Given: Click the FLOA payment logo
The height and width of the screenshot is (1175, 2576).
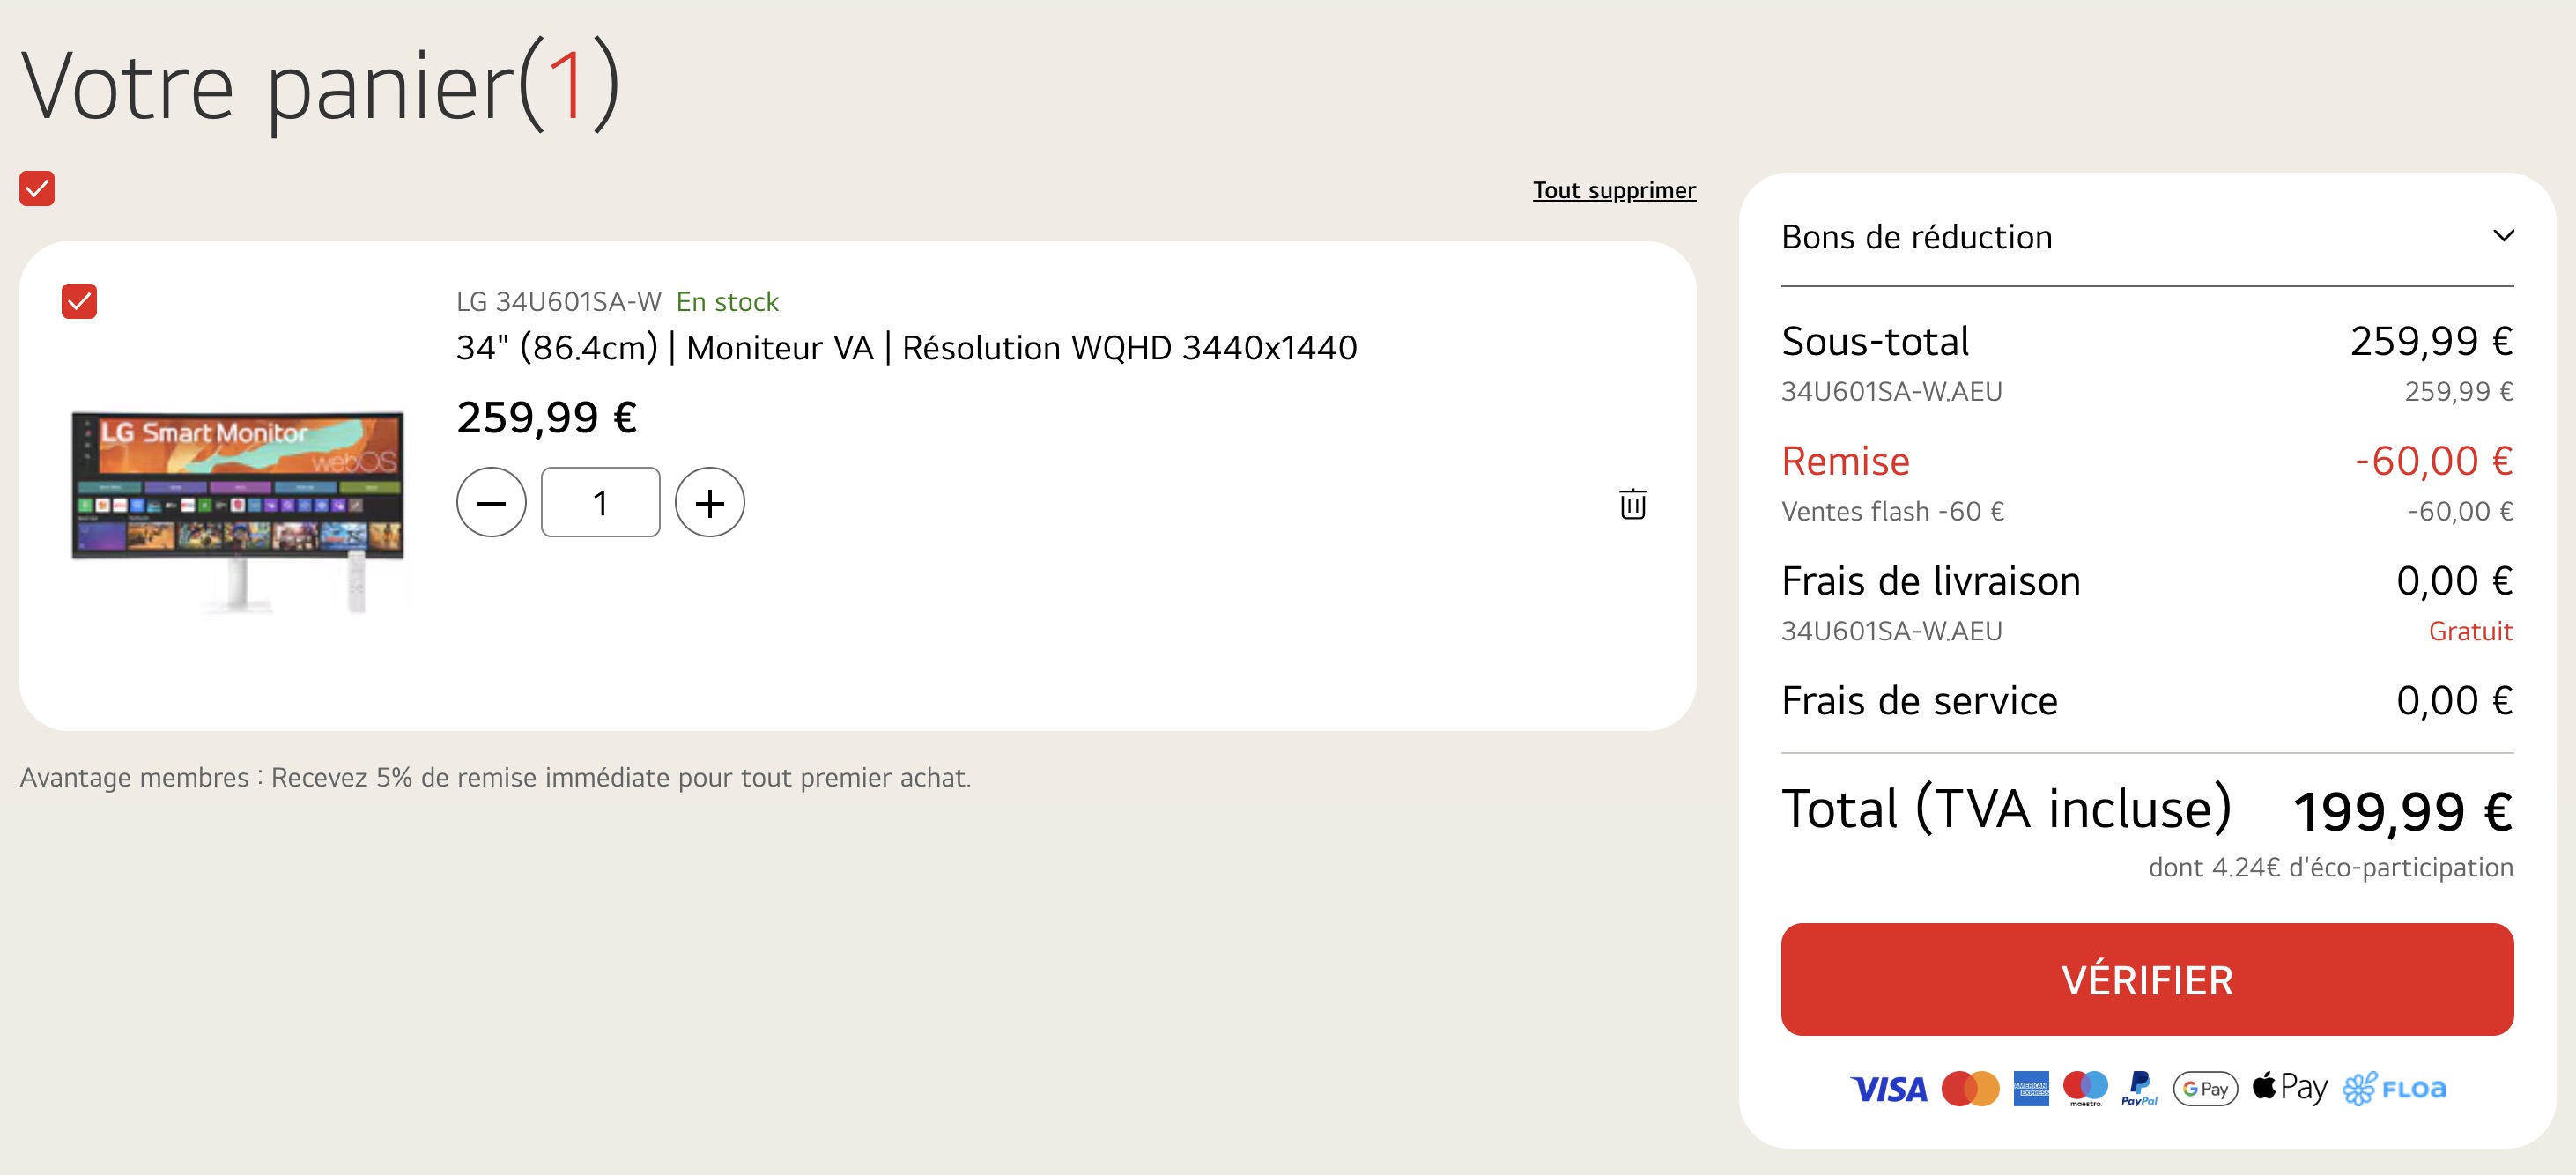Looking at the screenshot, I should tap(2394, 1088).
